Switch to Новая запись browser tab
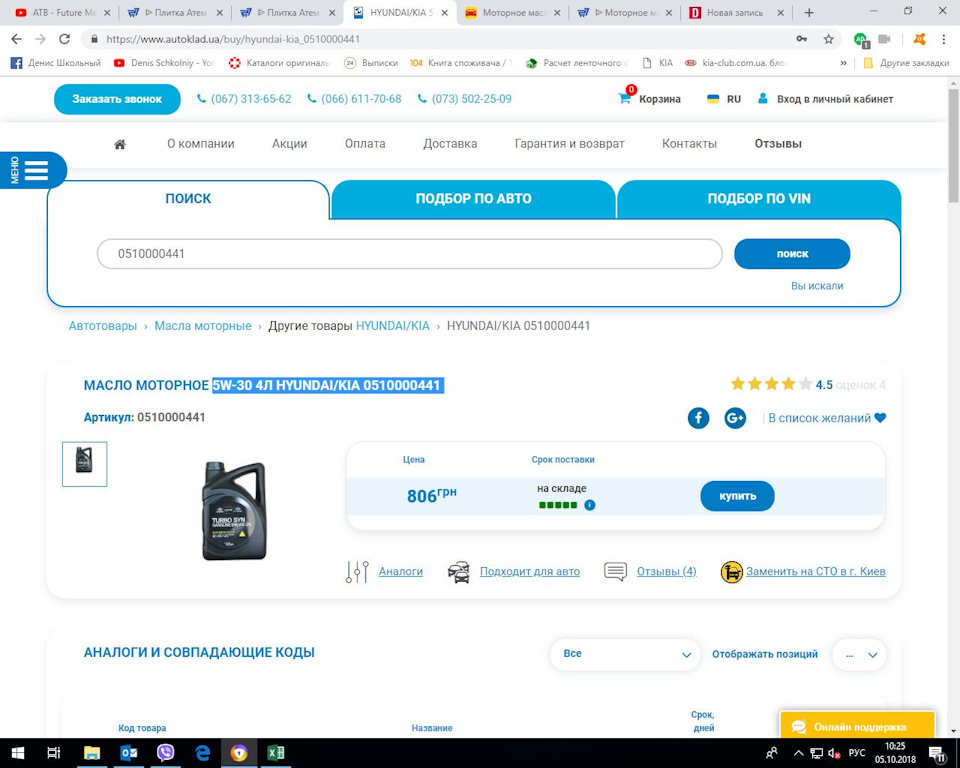The width and height of the screenshot is (960, 768). [x=735, y=12]
